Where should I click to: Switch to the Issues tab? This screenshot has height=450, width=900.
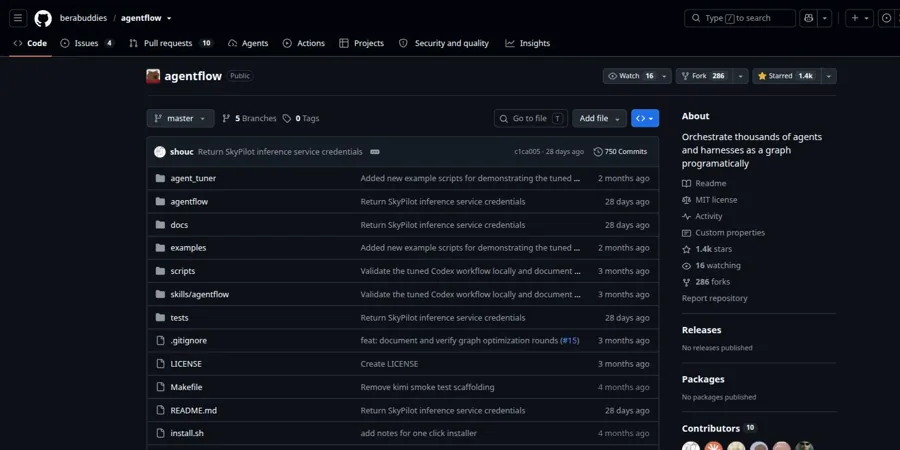(x=87, y=43)
